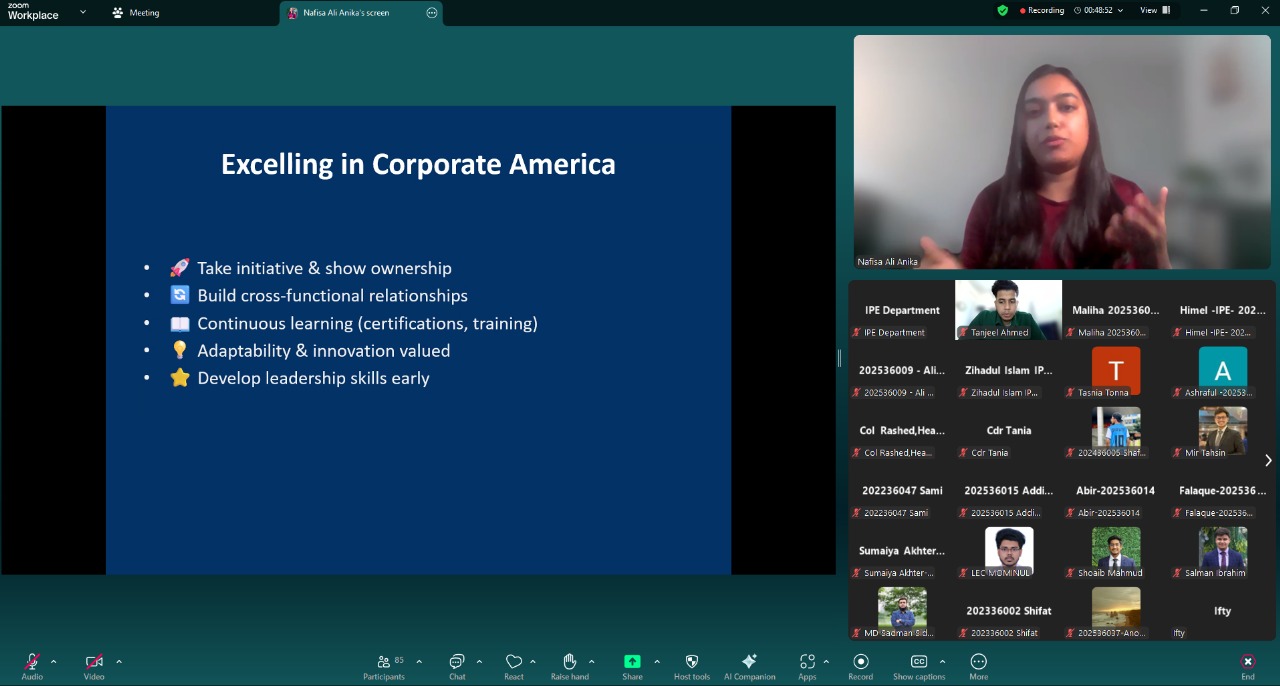The height and width of the screenshot is (686, 1280).
Task: Click the red End meeting button
Action: click(1247, 662)
